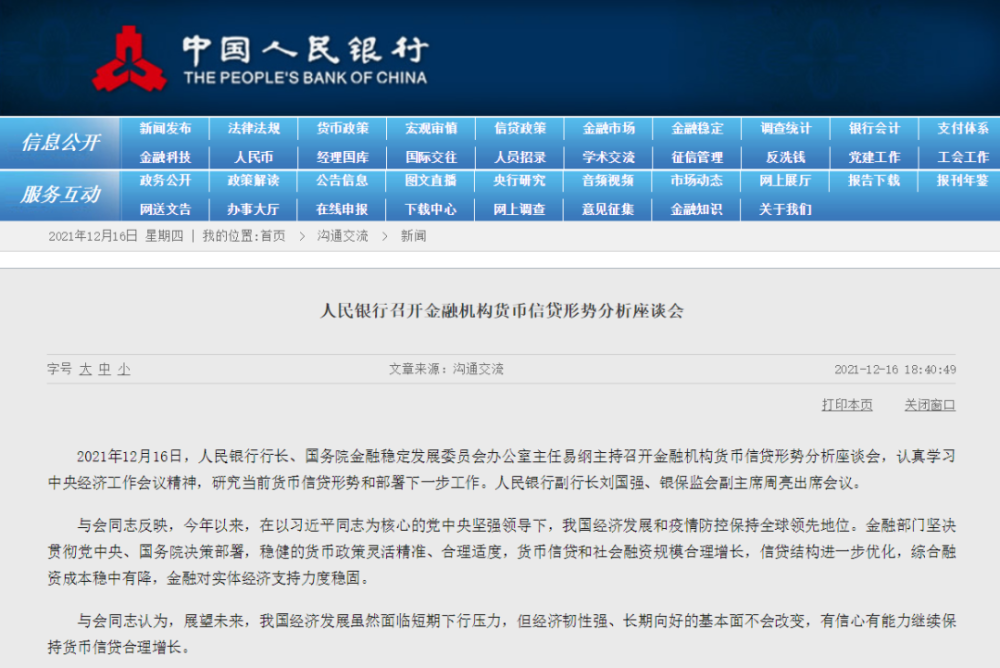
Task: Open 网上调查 menu item
Action: [x=520, y=209]
